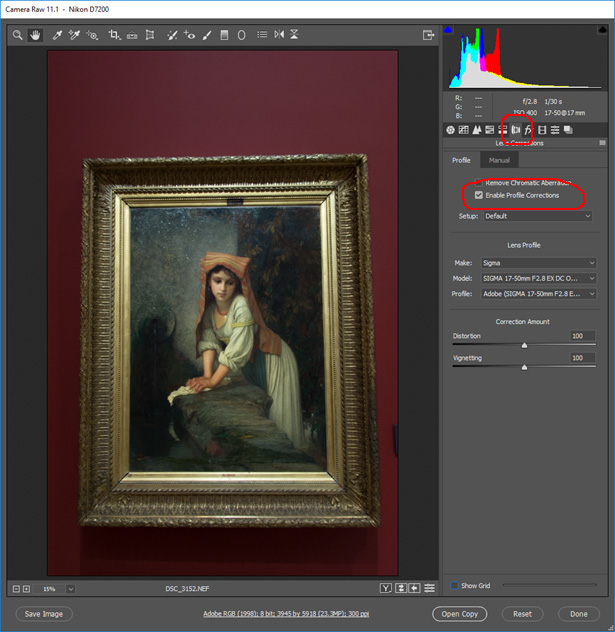Toggle full screen mode icon
This screenshot has height=632, width=615.
pyautogui.click(x=429, y=35)
